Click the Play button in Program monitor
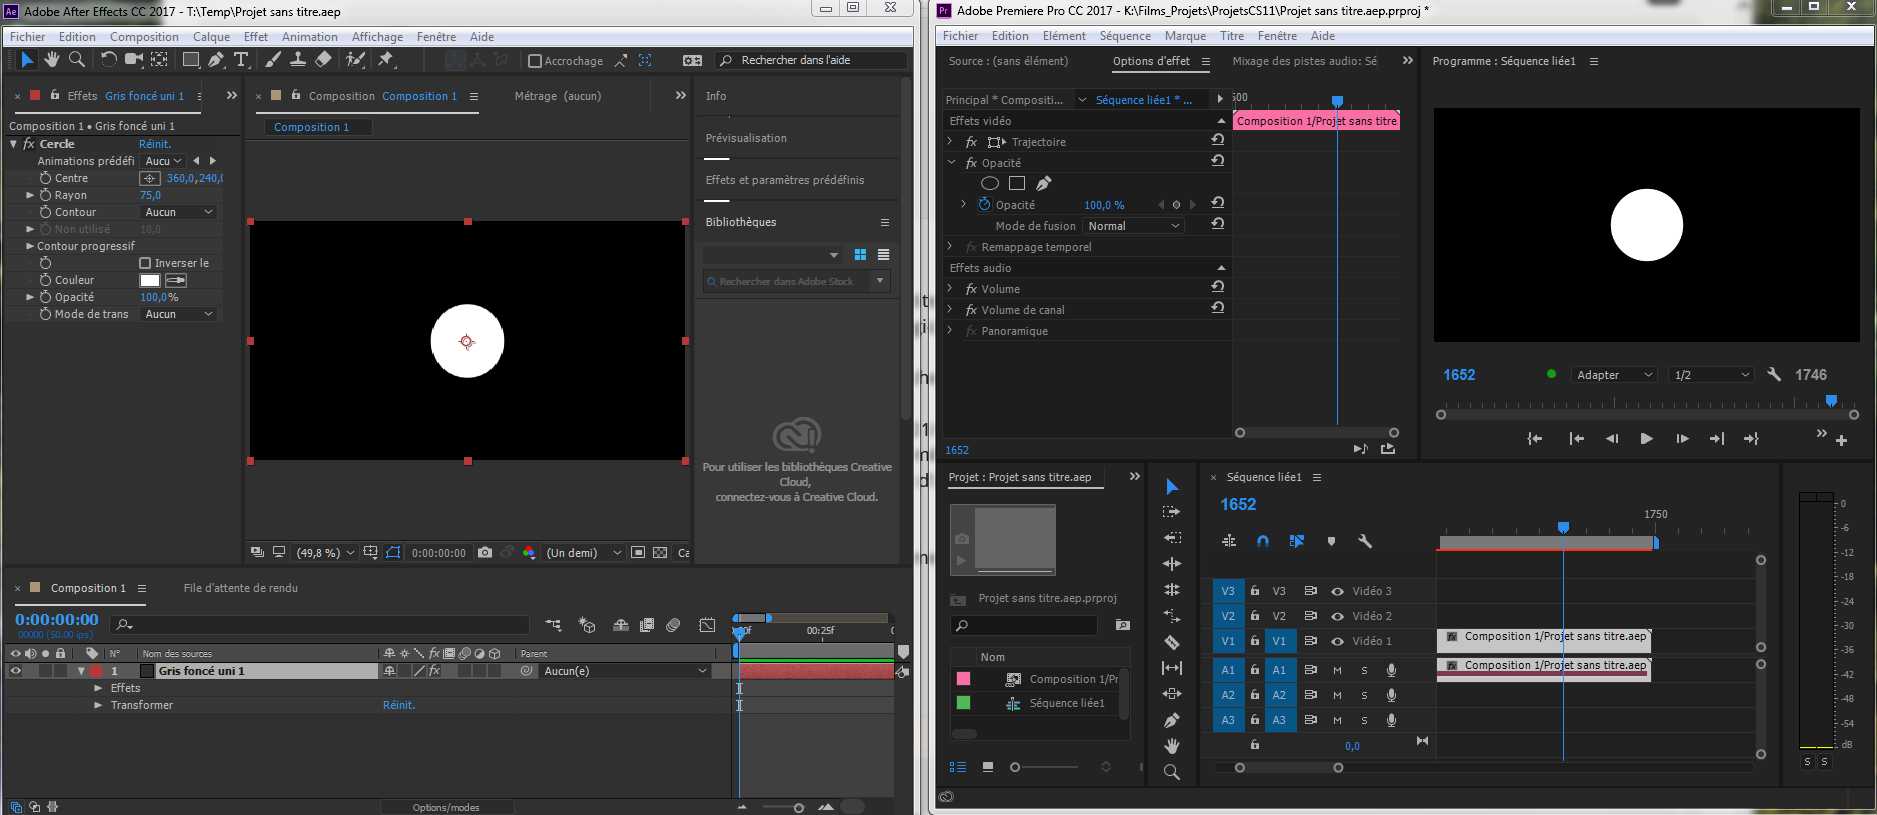Image resolution: width=1877 pixels, height=815 pixels. [x=1646, y=438]
